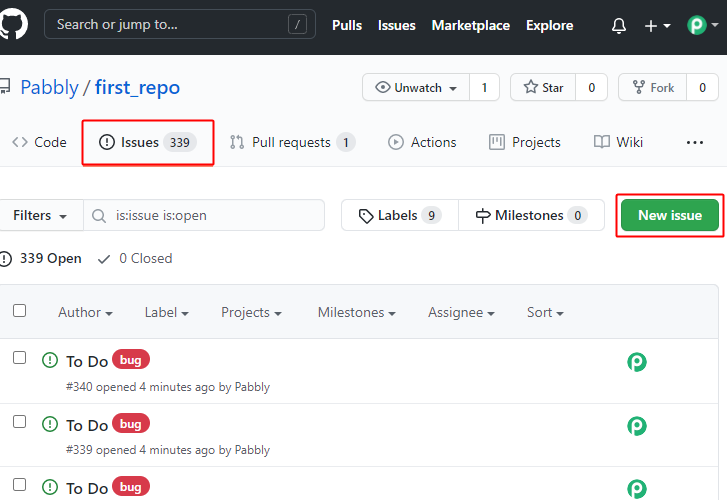Tick the checkbox for issue #339
The image size is (727, 500).
[x=19, y=422]
